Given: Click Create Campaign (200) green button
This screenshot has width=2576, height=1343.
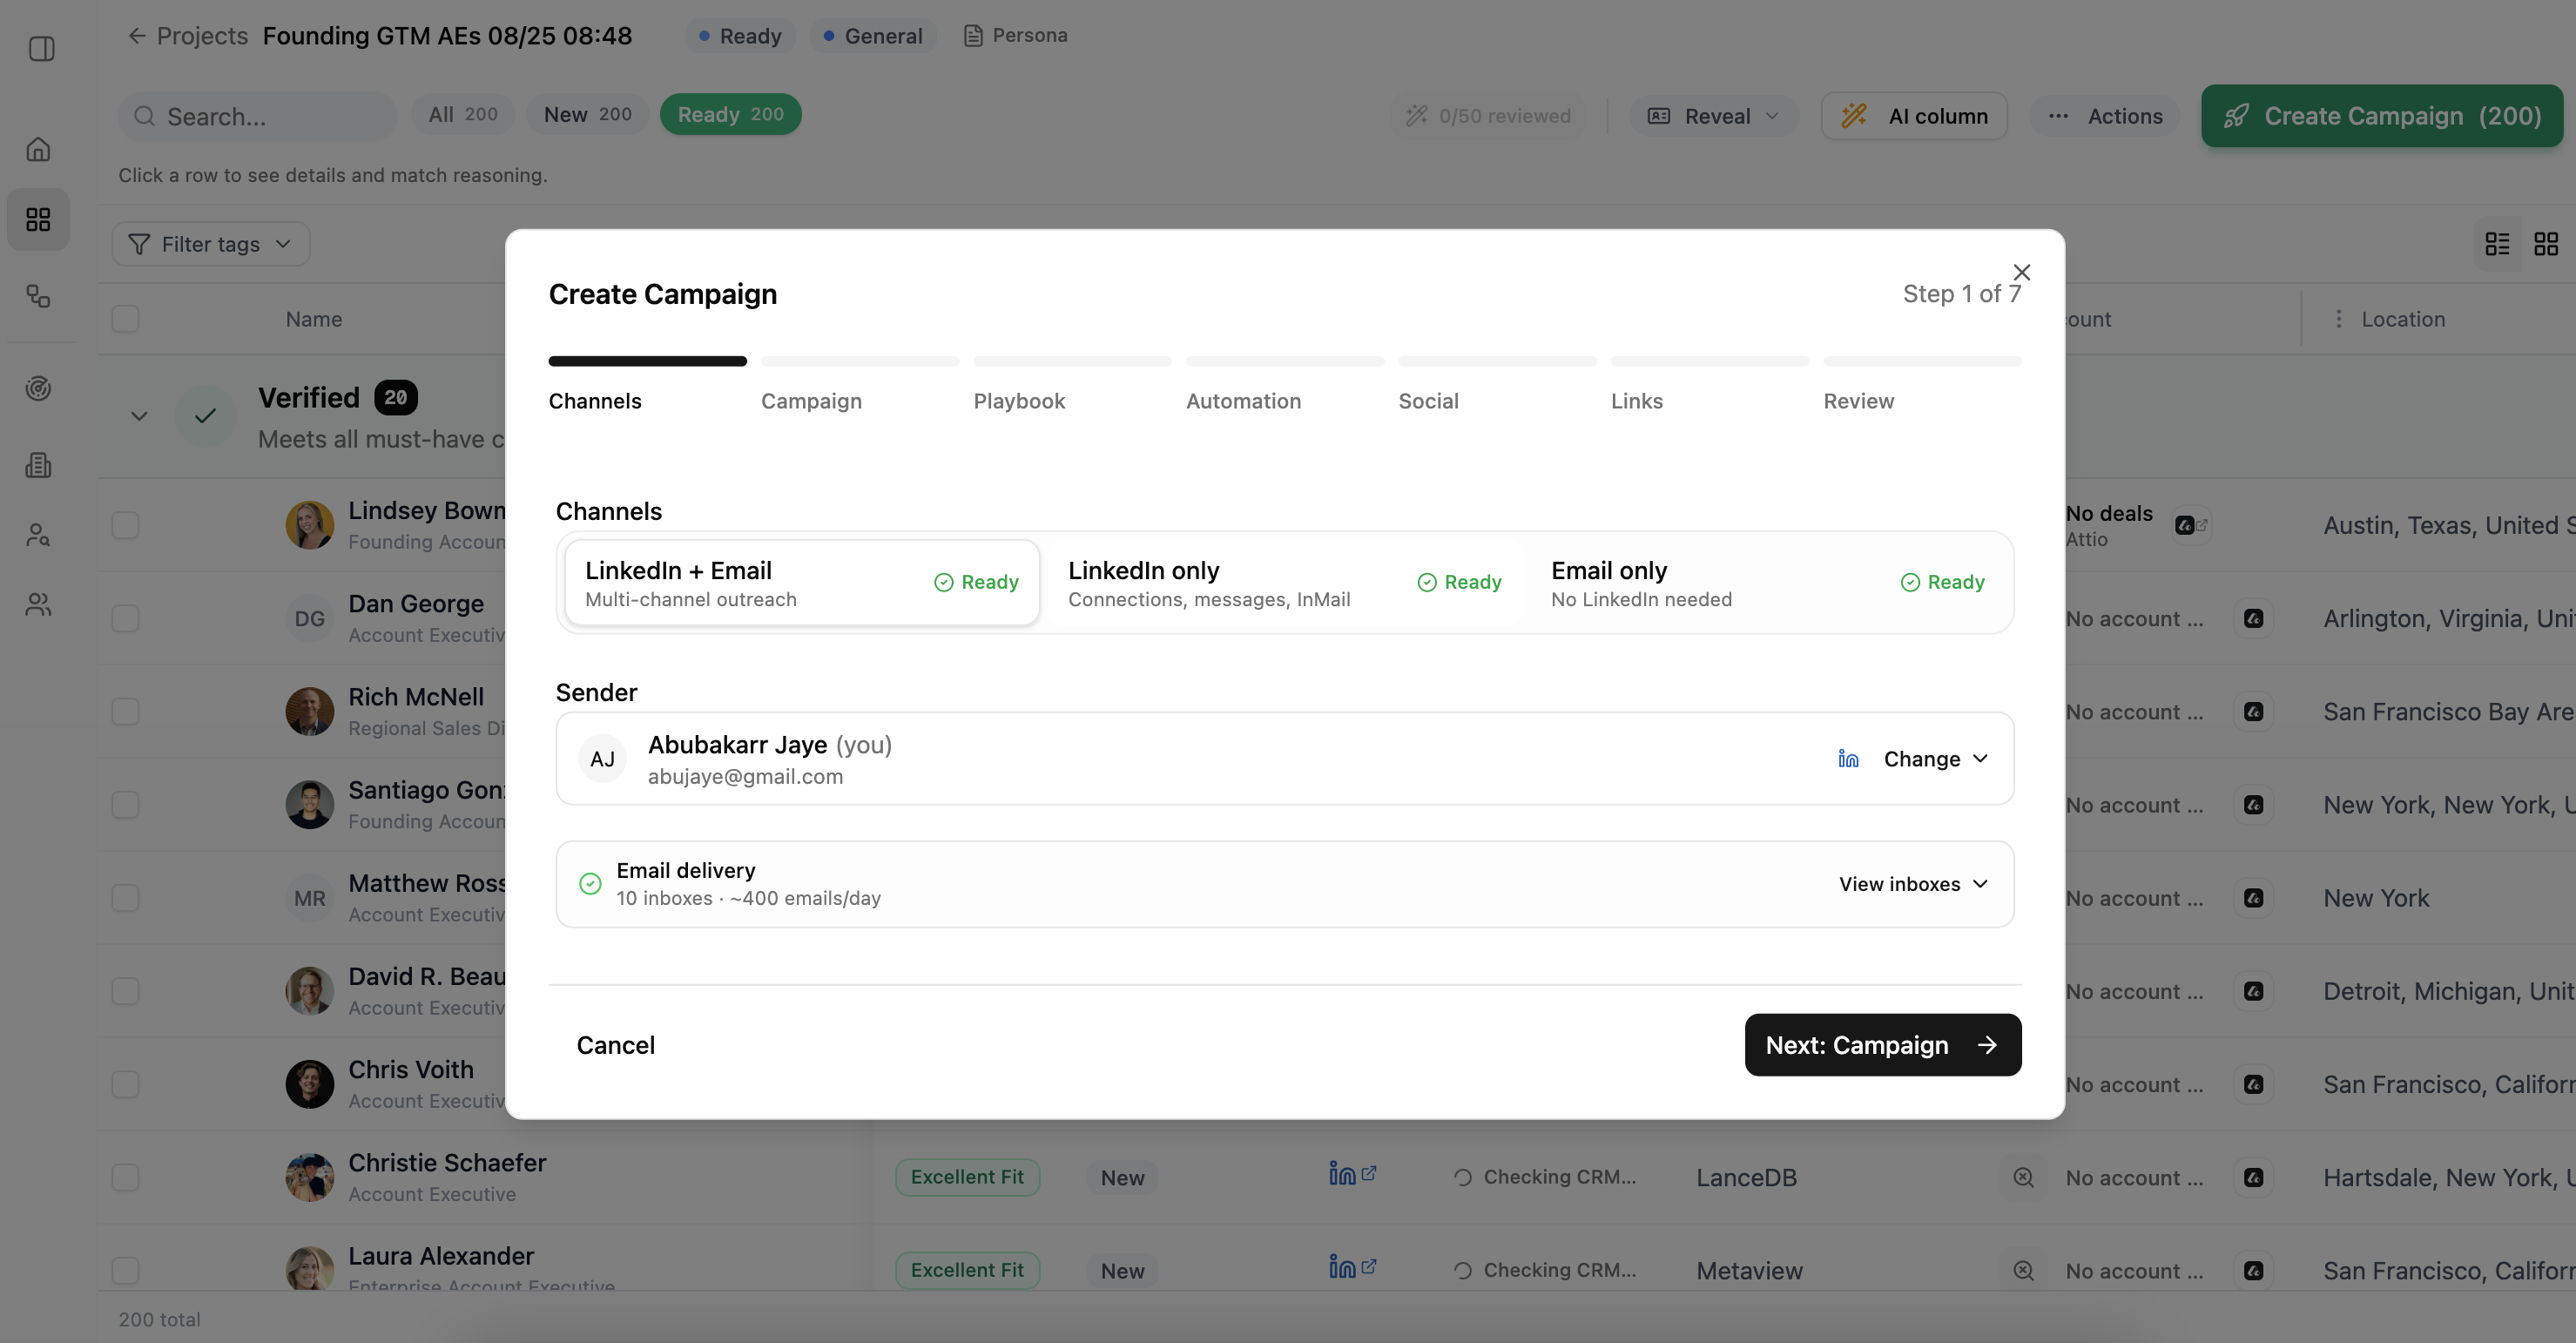Looking at the screenshot, I should click(x=2381, y=116).
